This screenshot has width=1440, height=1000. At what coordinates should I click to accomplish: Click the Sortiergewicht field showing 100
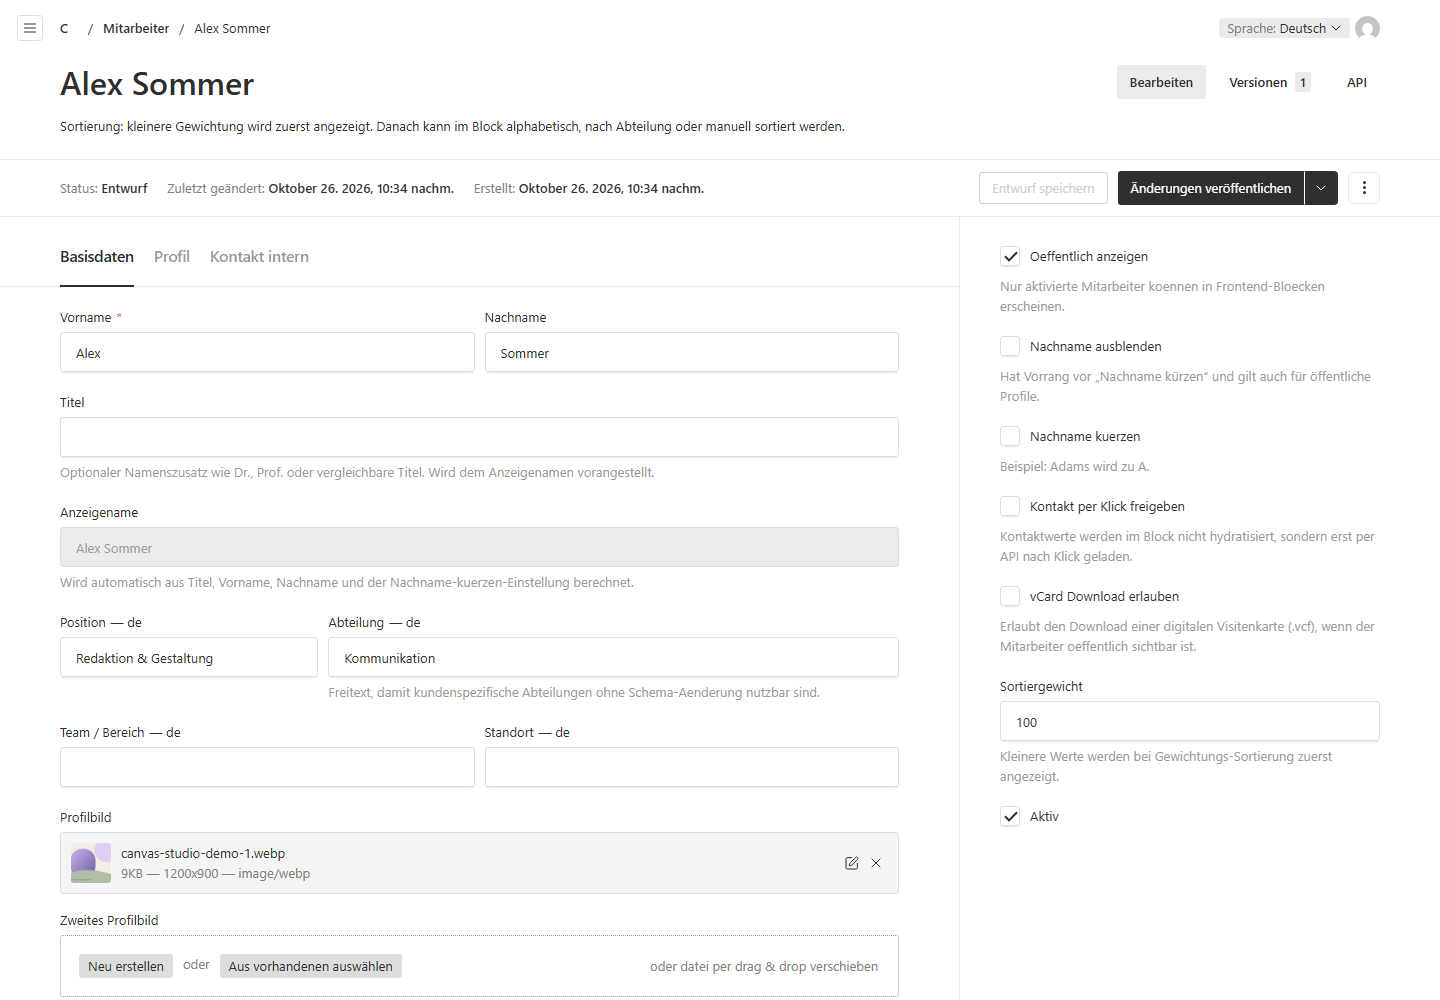point(1190,721)
